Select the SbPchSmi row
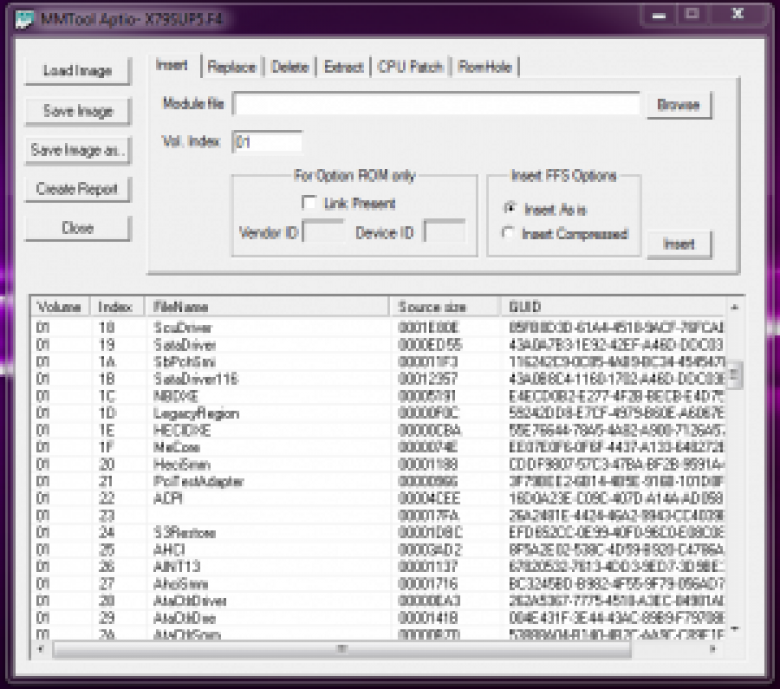This screenshot has width=780, height=689. pos(378,362)
